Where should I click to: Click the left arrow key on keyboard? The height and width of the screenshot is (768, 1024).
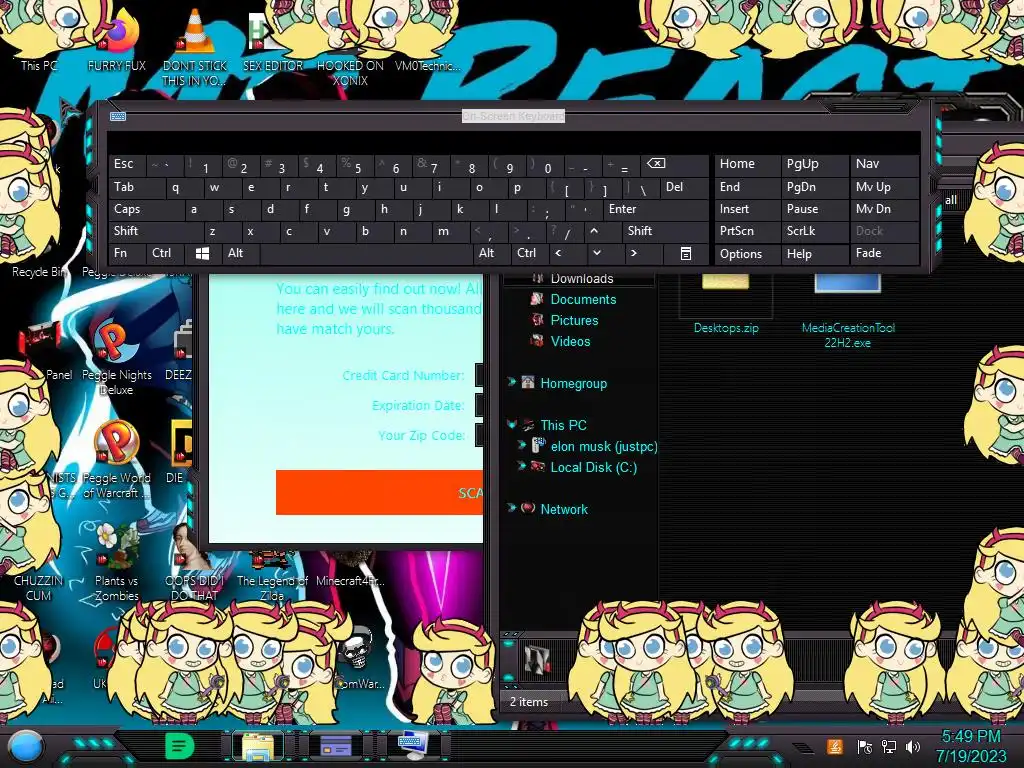[x=558, y=253]
